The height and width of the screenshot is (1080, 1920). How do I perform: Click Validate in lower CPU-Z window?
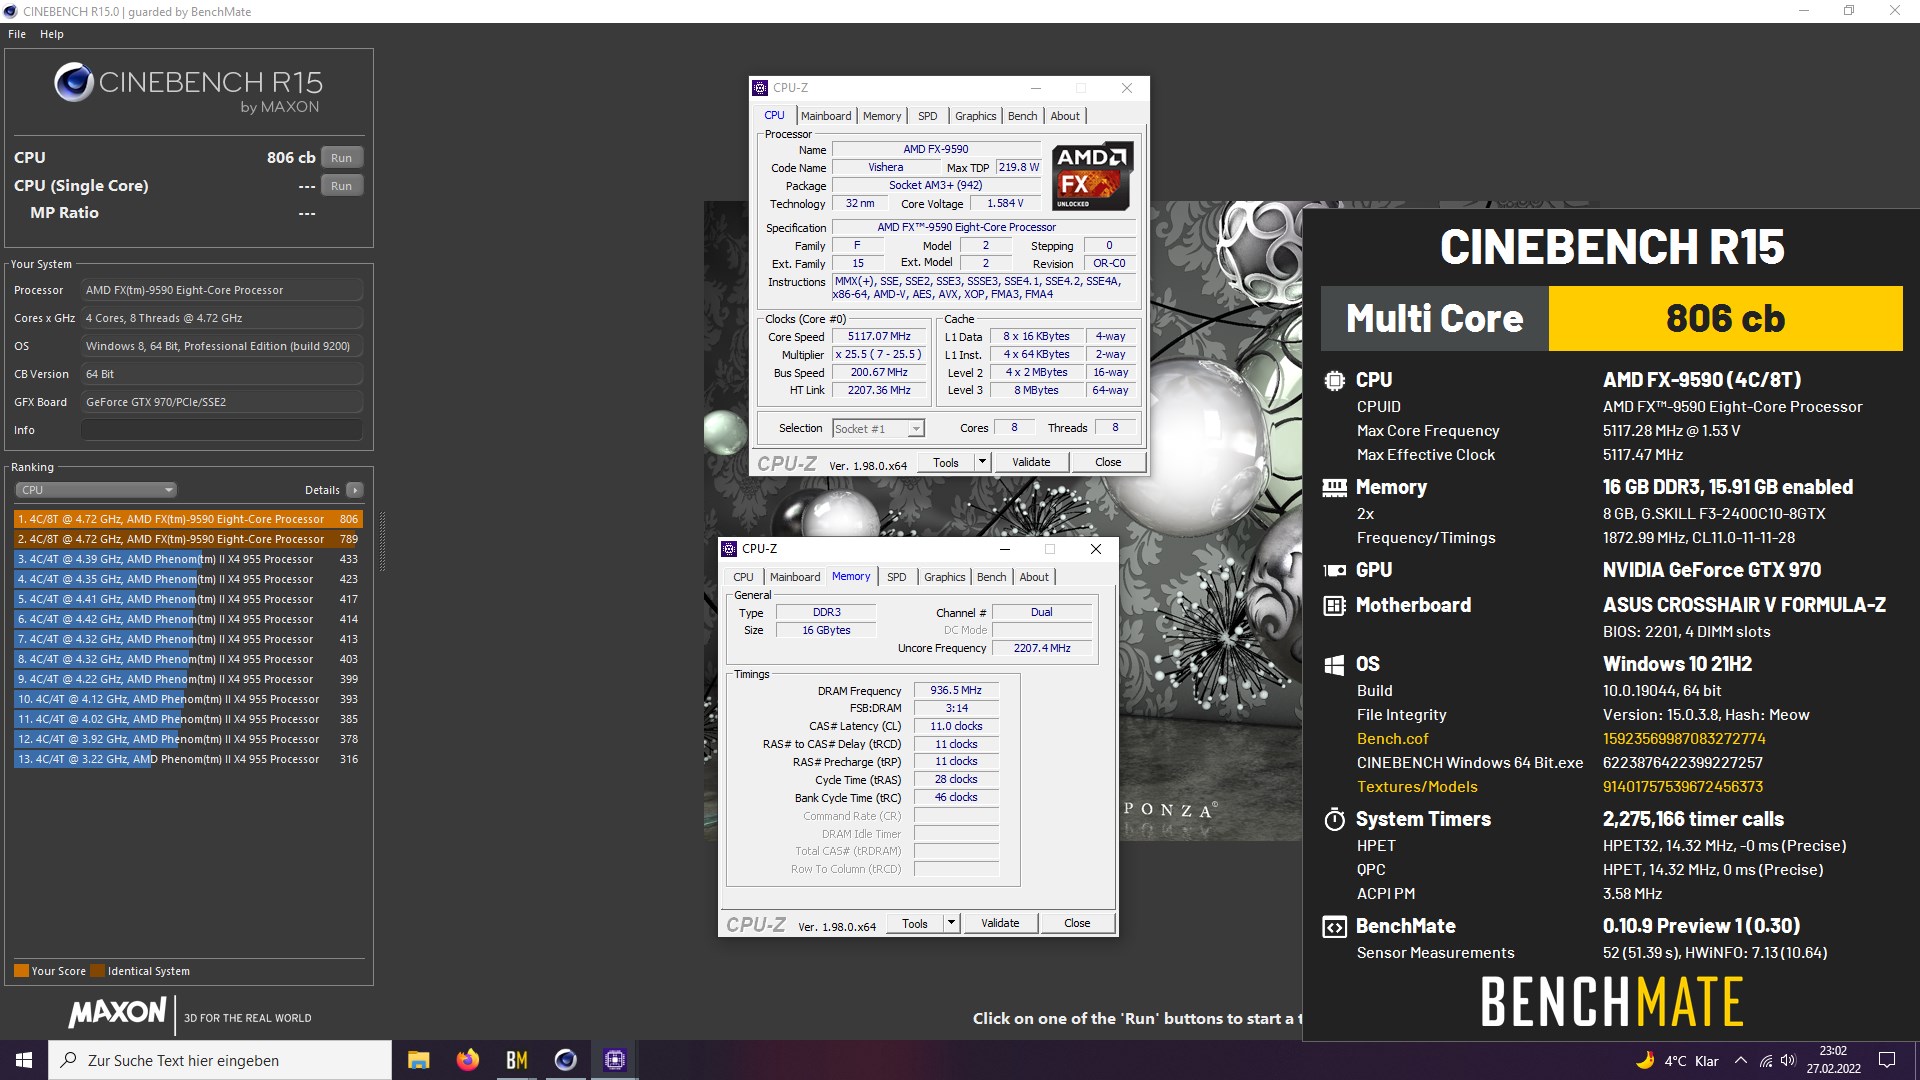click(x=1000, y=923)
